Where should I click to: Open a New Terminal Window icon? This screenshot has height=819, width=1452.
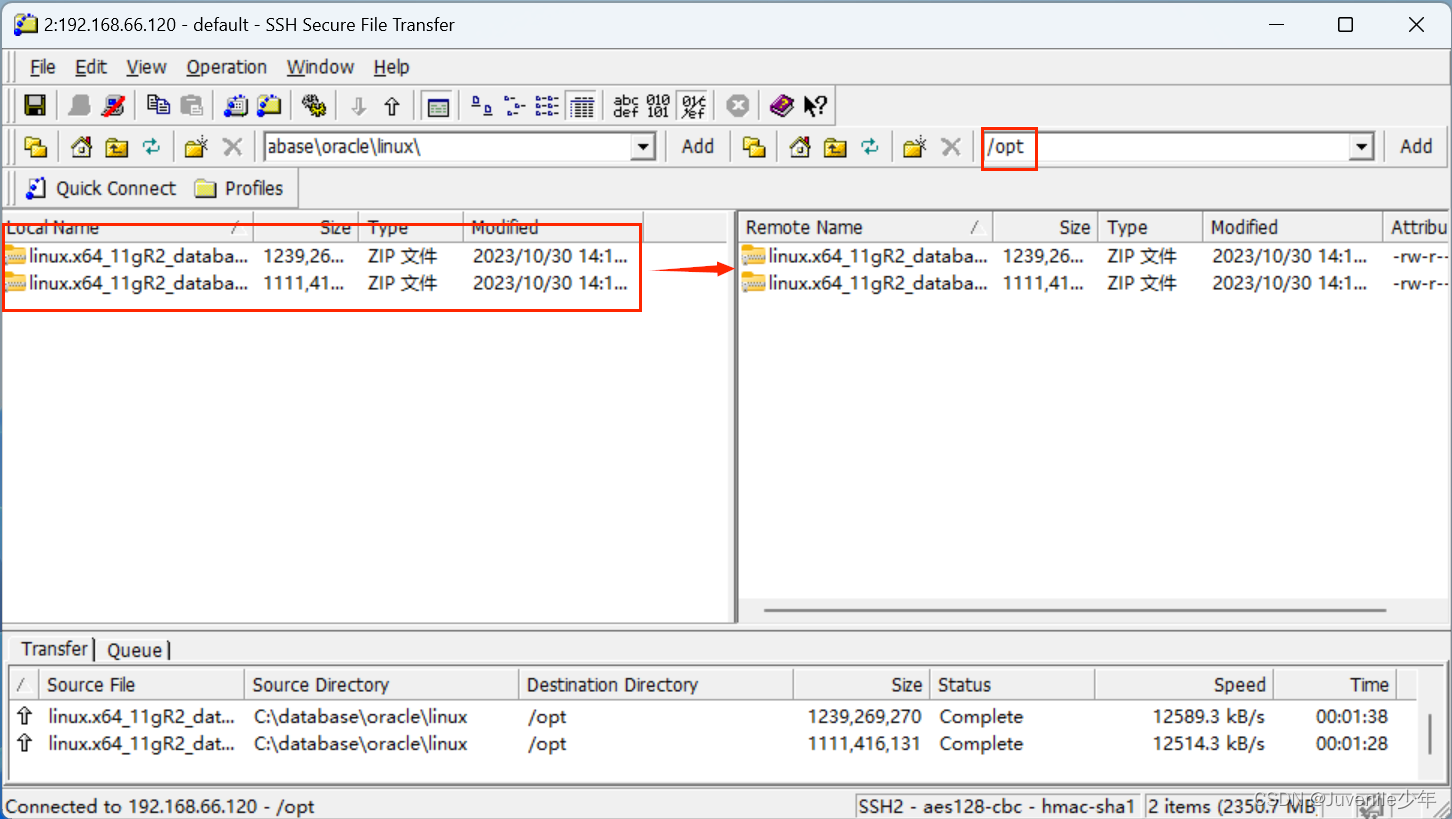point(236,105)
